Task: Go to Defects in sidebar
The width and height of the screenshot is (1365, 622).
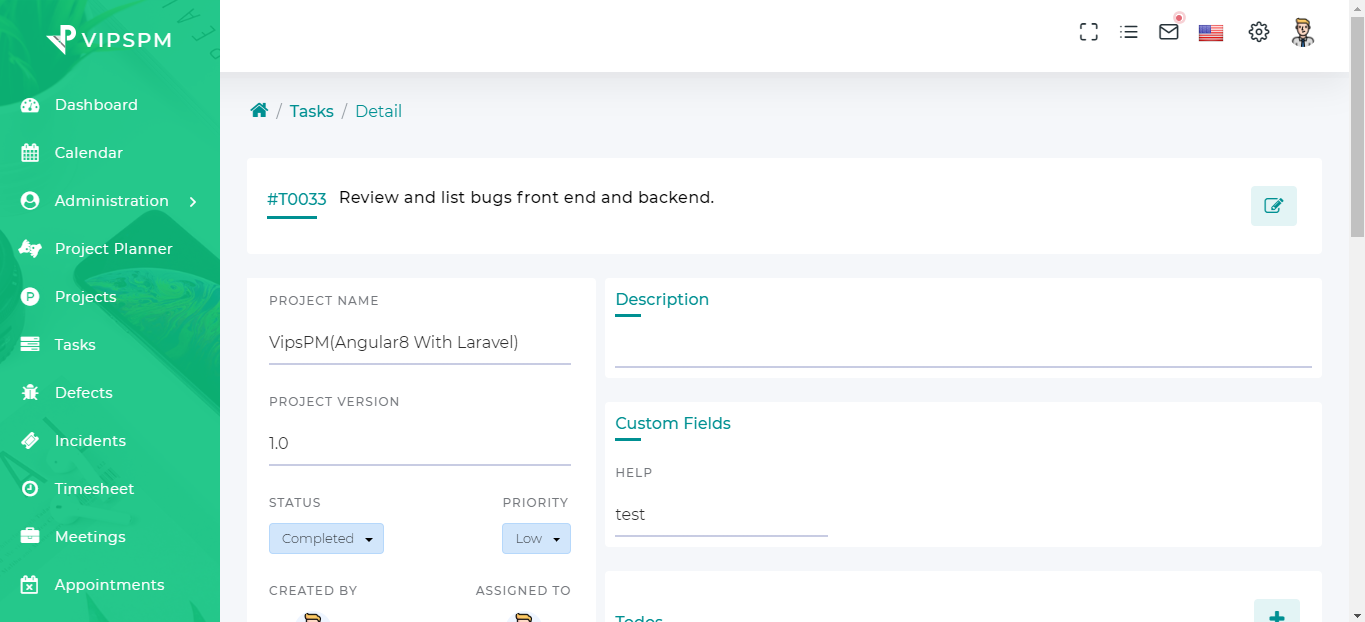Action: (83, 393)
